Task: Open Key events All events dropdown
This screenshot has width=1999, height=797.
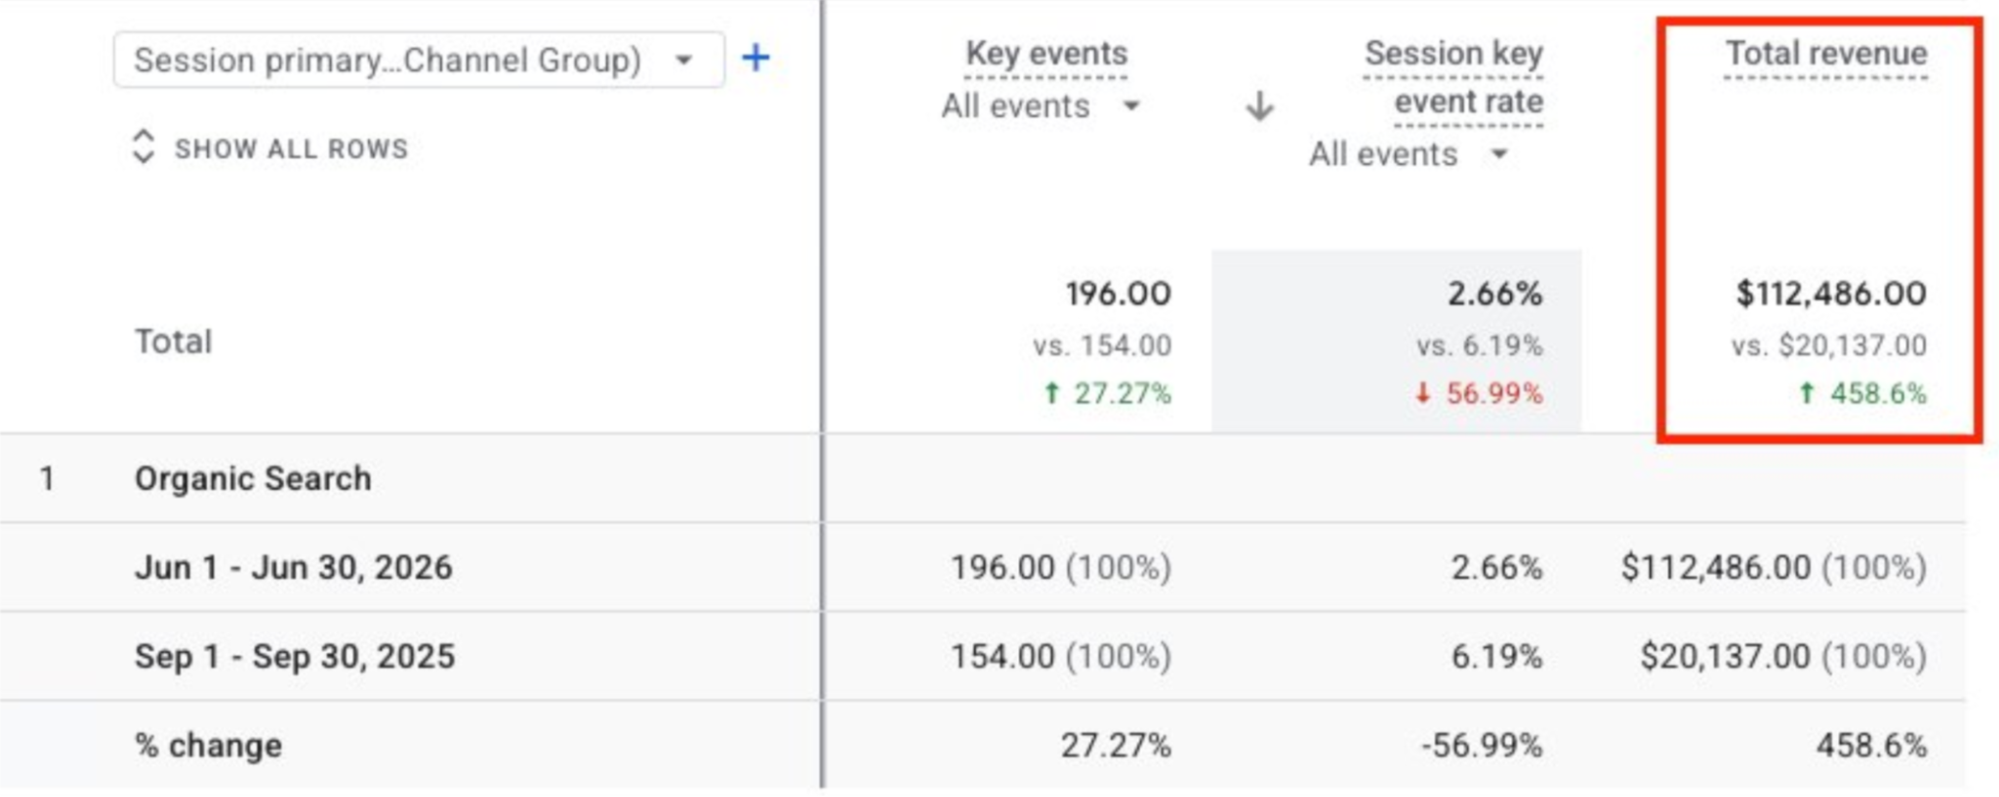Action: (x=1040, y=106)
